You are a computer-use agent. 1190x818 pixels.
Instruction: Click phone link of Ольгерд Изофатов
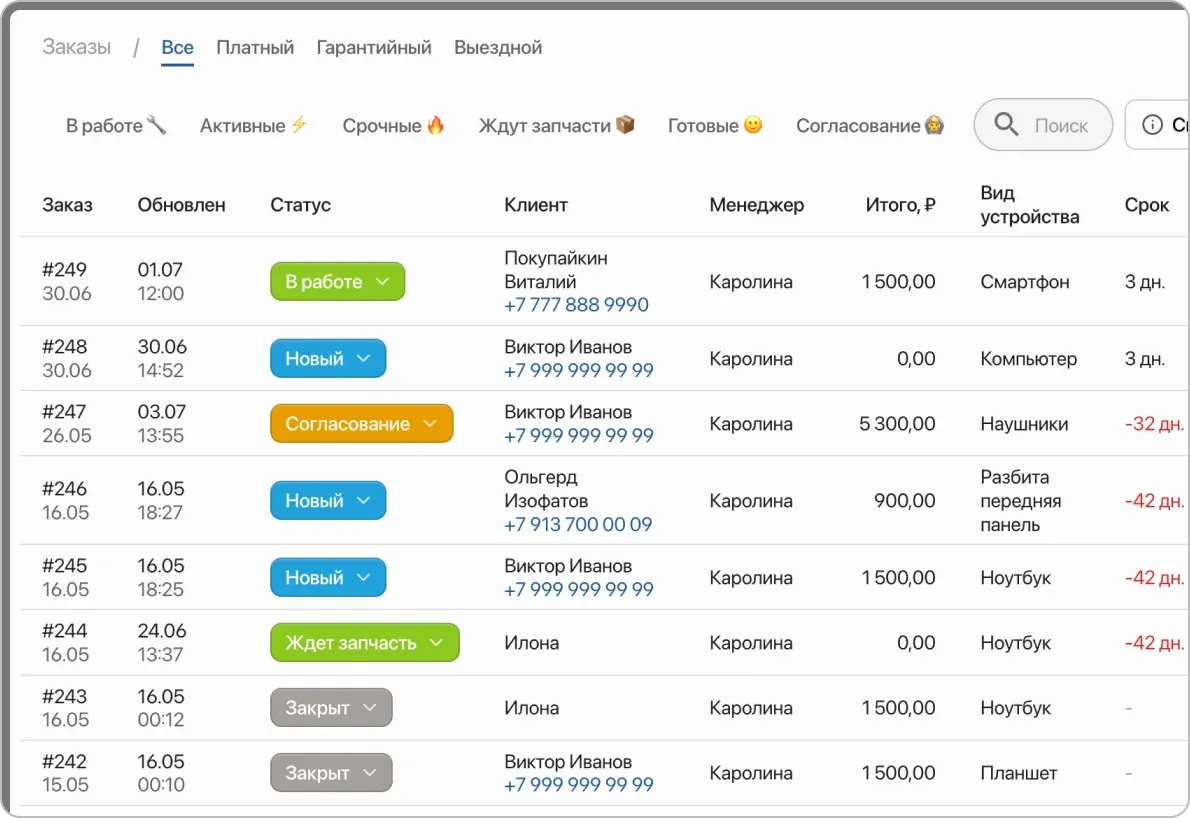point(576,524)
